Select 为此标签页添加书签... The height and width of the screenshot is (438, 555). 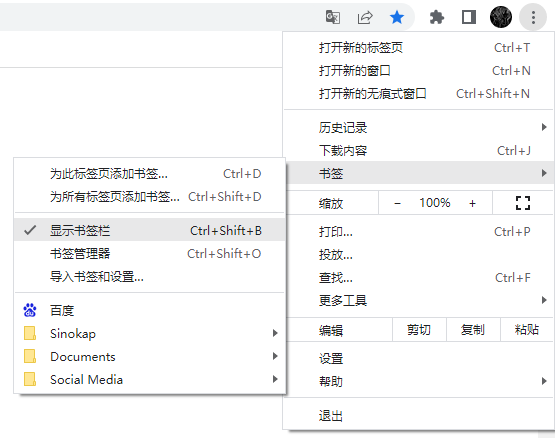pos(150,174)
